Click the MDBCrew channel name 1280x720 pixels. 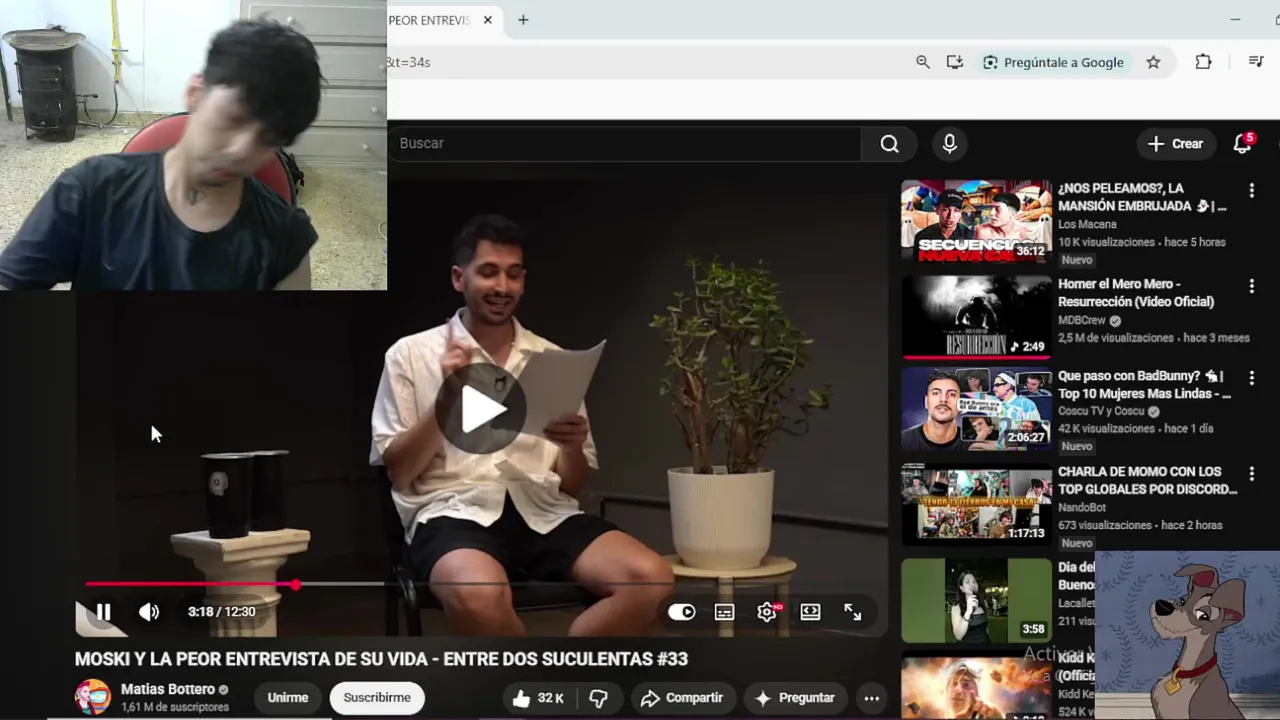(x=1081, y=320)
